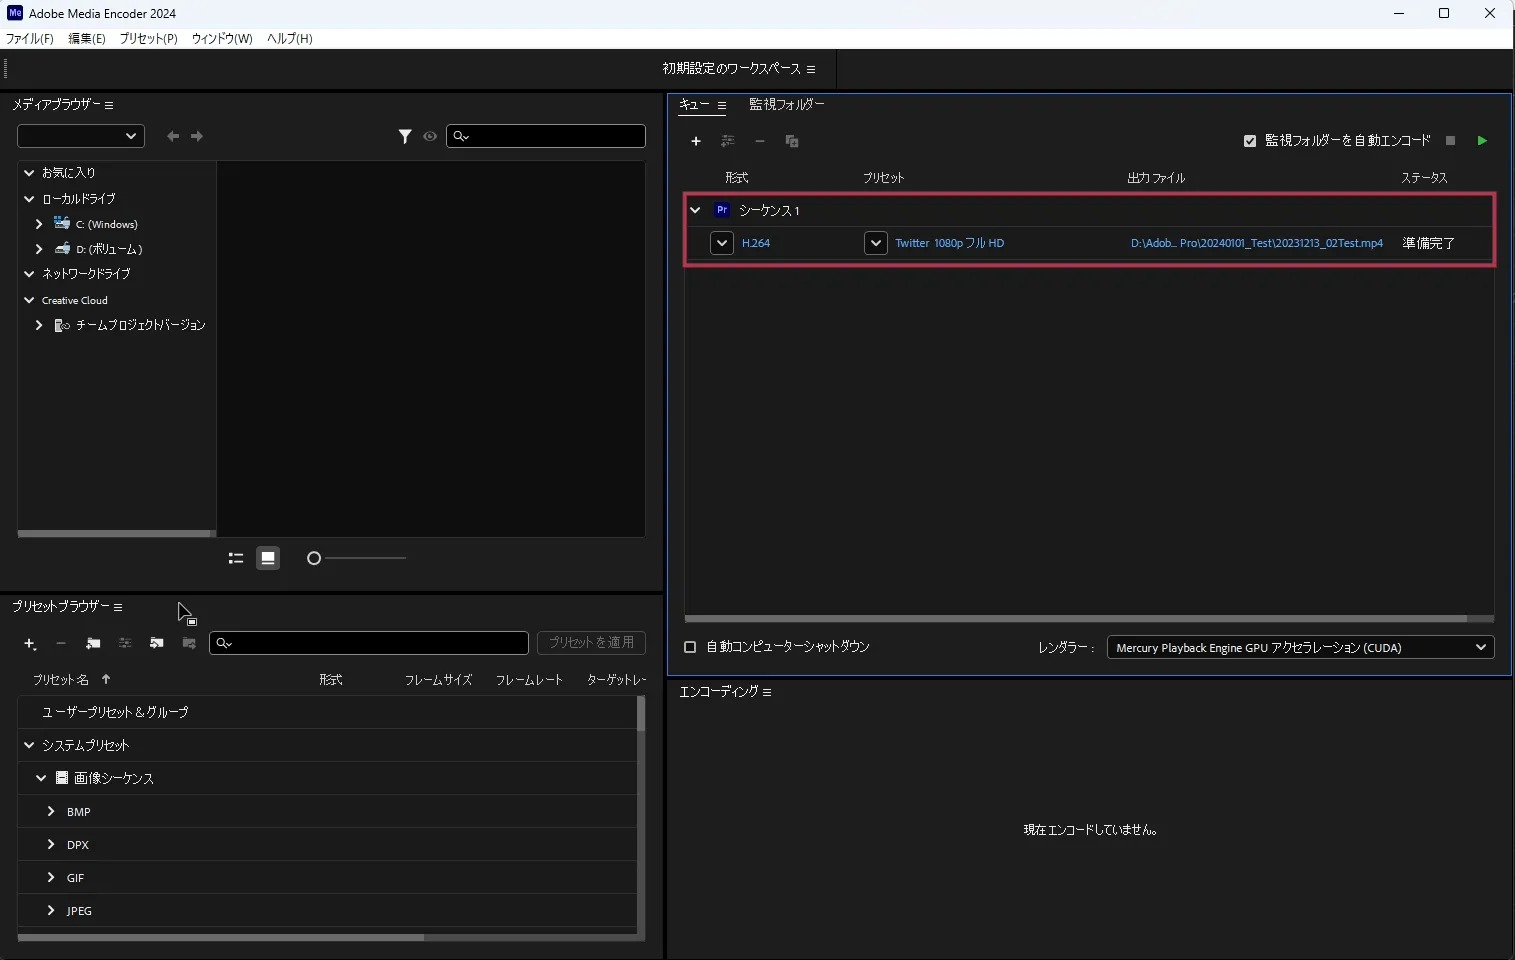Collapse the ローカルドライブ tree node
1515x960 pixels.
[x=29, y=199]
